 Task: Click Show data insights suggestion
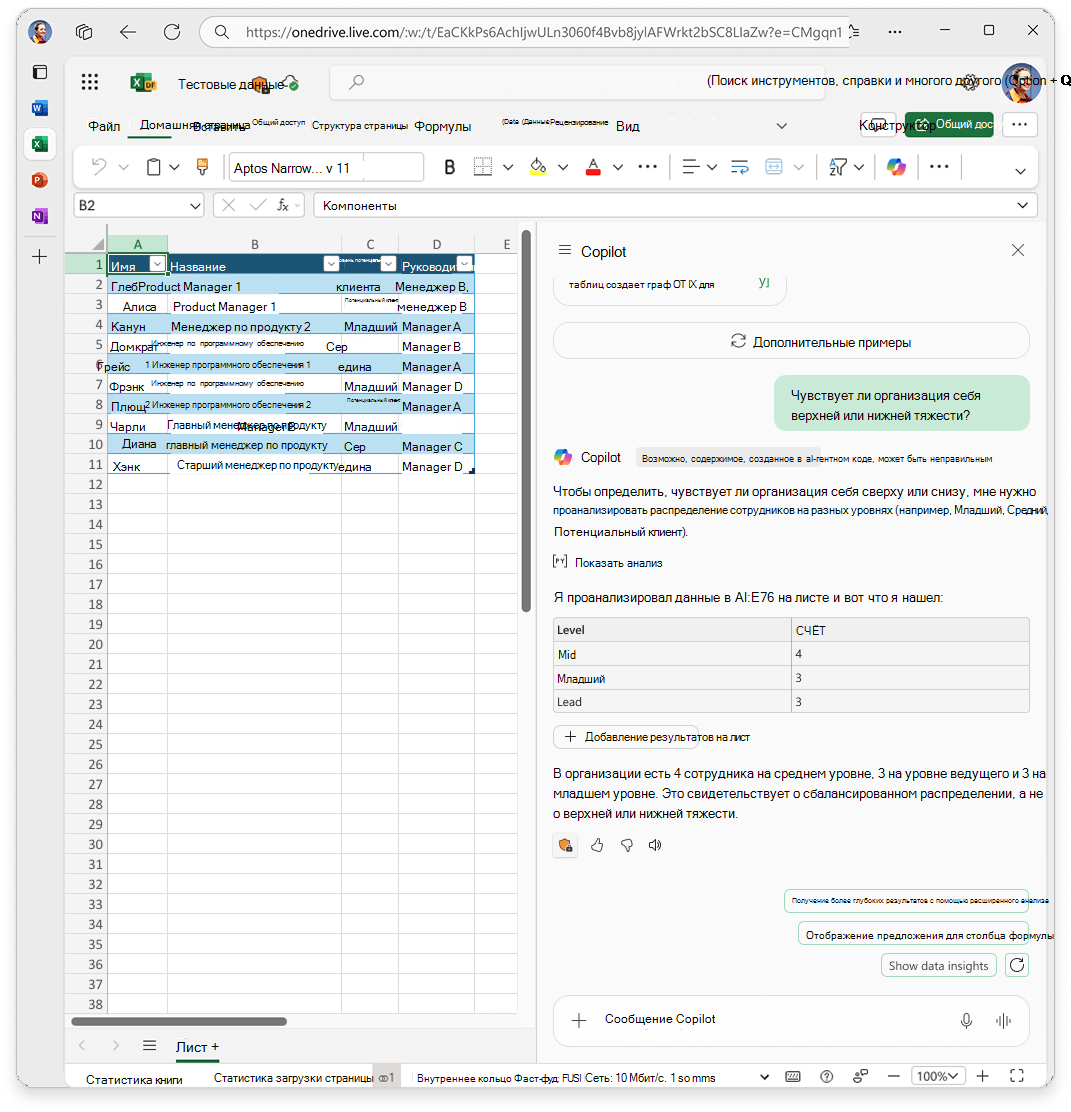coord(938,966)
